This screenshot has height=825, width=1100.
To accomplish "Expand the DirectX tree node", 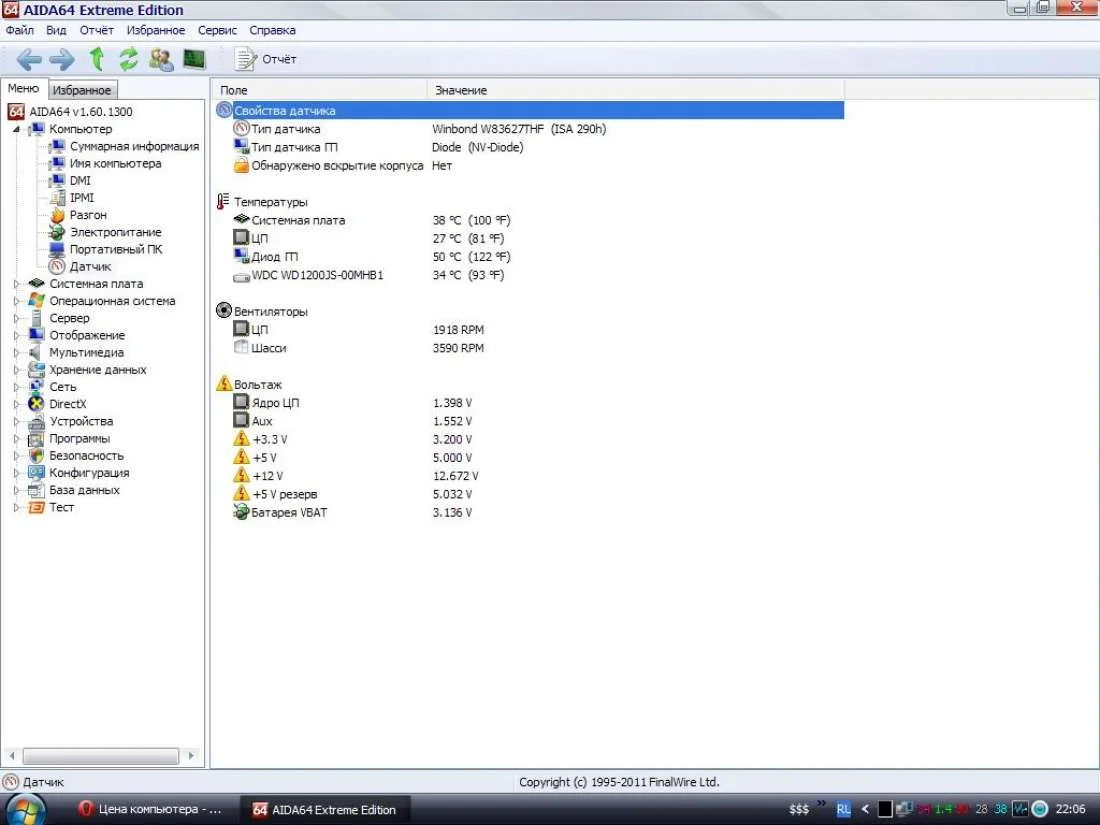I will click(x=16, y=404).
